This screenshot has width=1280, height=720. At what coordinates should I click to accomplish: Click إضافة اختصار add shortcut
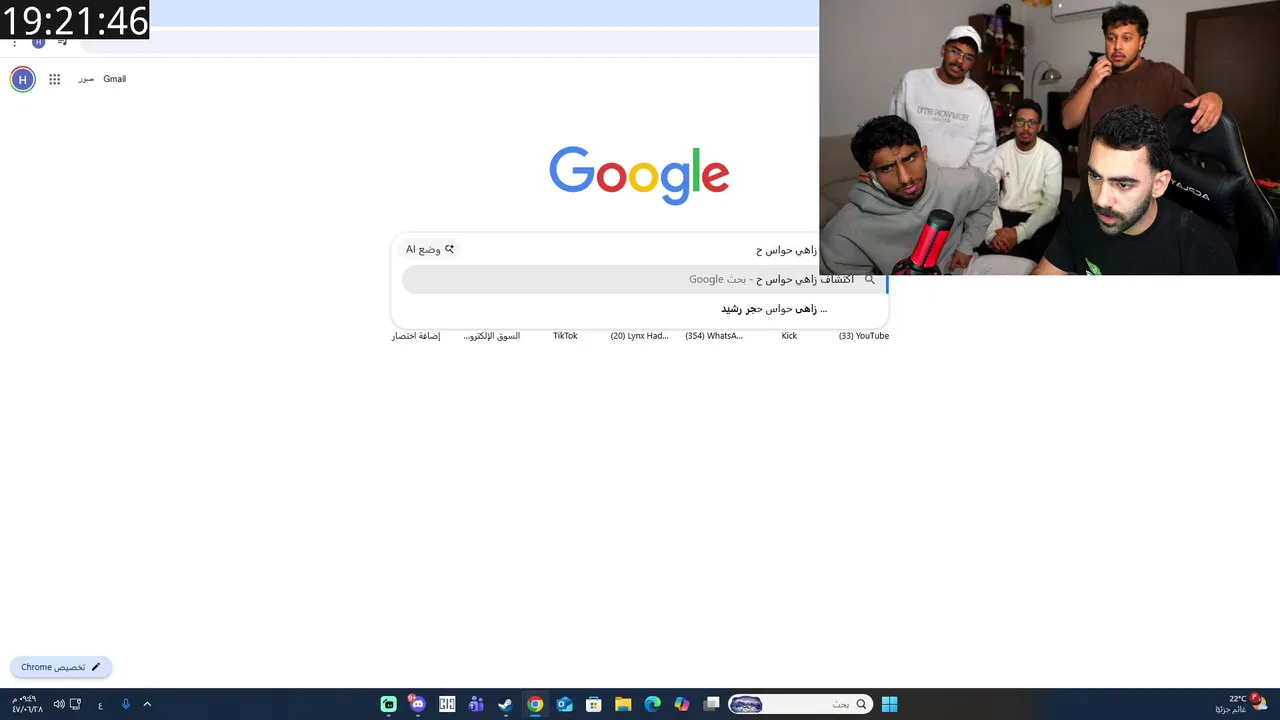(x=416, y=336)
